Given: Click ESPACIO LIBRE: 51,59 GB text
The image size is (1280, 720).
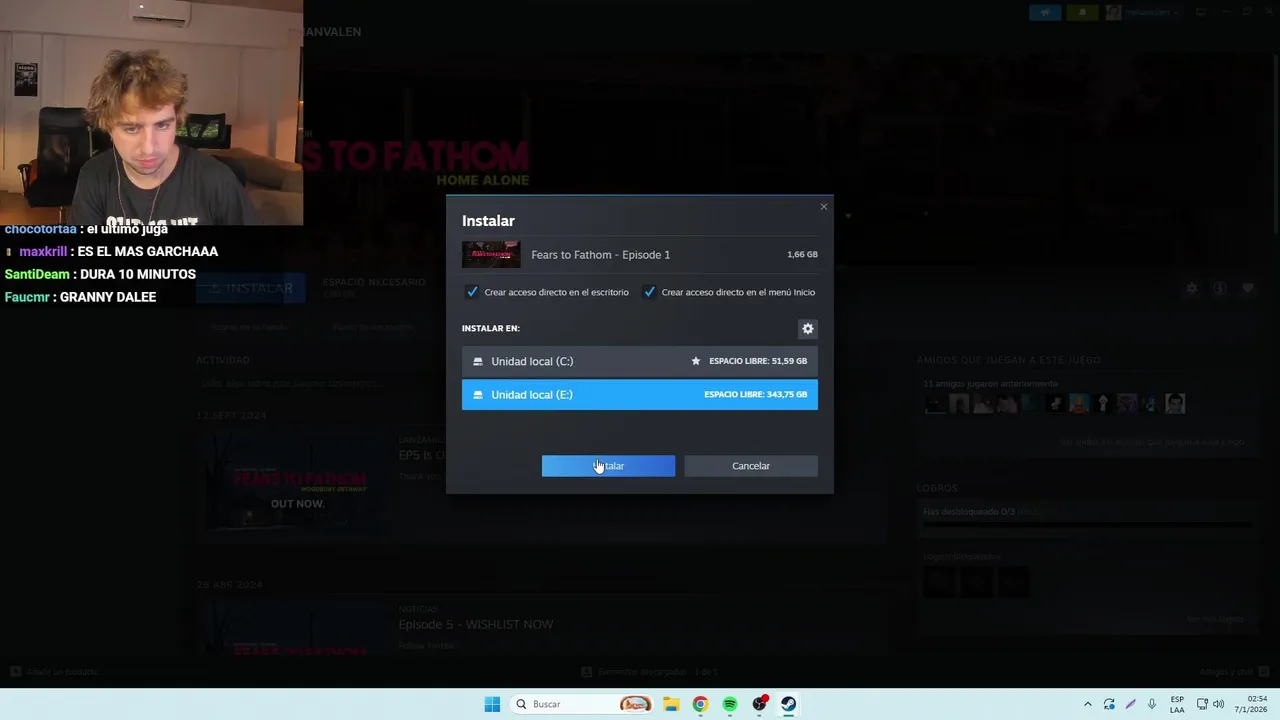Looking at the screenshot, I should click(x=758, y=361).
